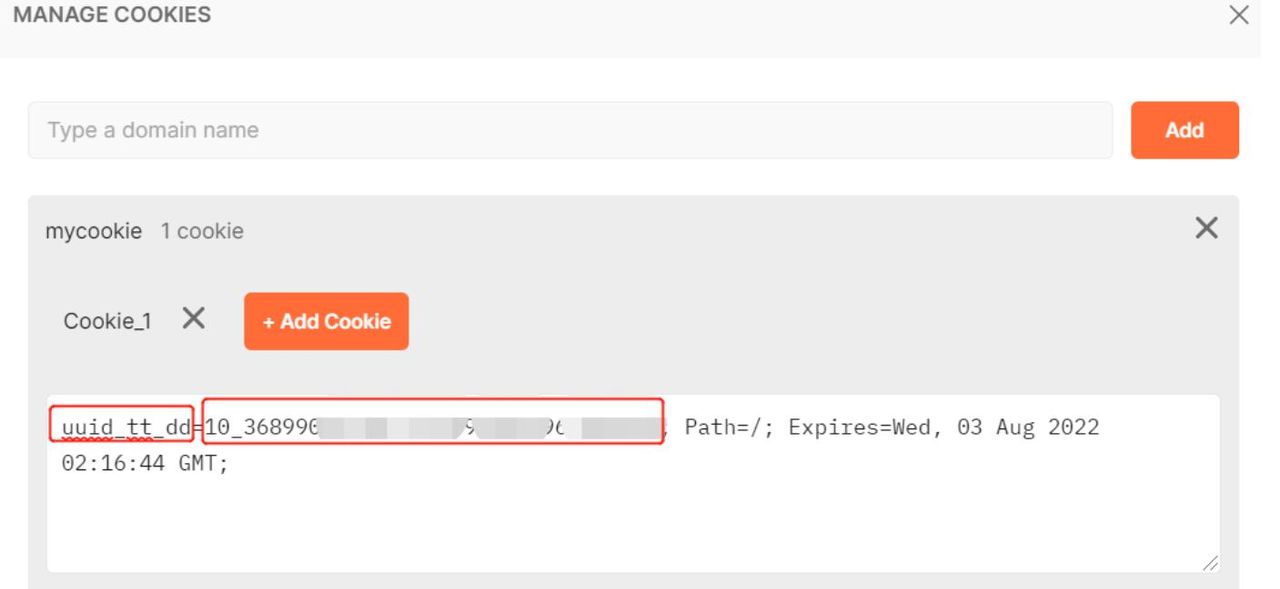This screenshot has width=1280, height=589.
Task: Click the 2022 year in cookie expiry
Action: click(x=1073, y=428)
